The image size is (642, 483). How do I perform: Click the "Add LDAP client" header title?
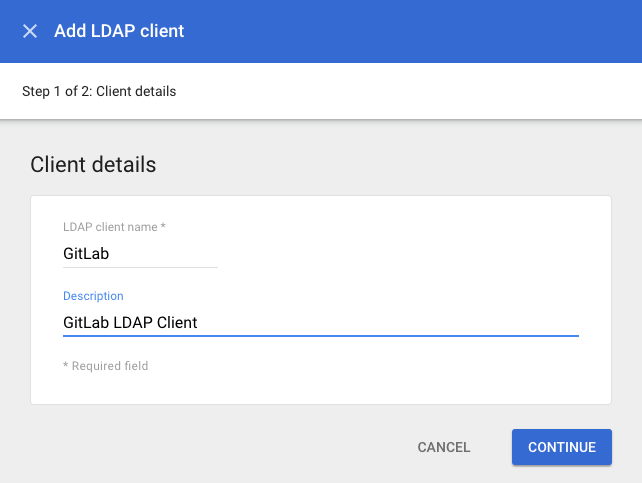pos(119,31)
